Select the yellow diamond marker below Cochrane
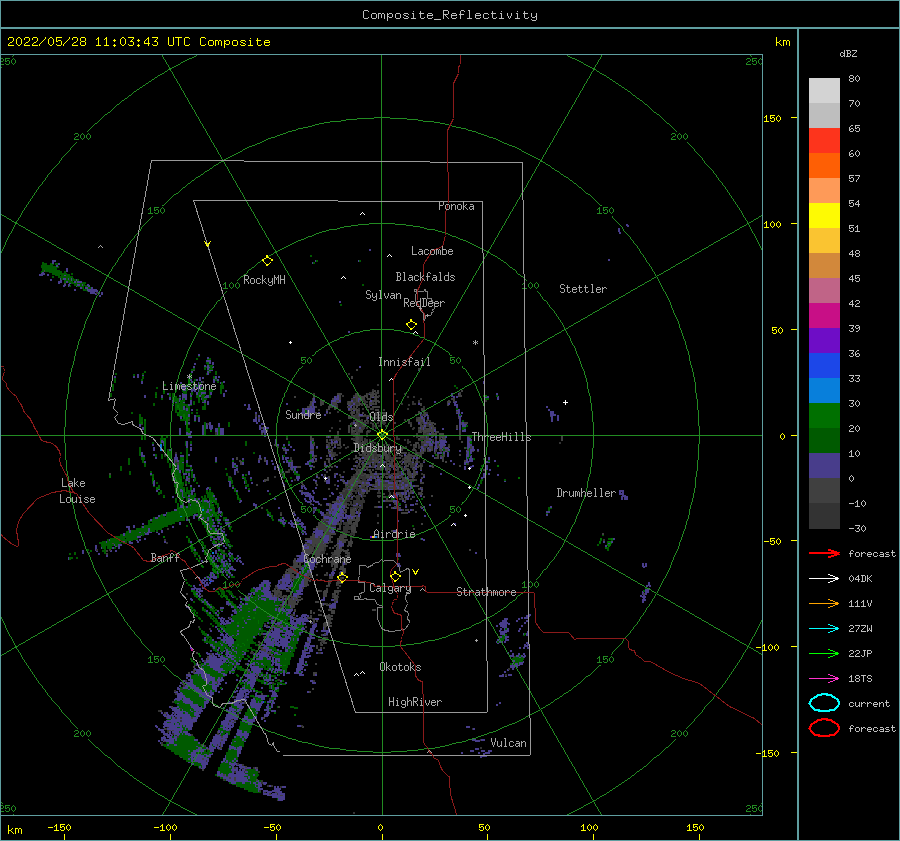The width and height of the screenshot is (900, 841). (342, 577)
